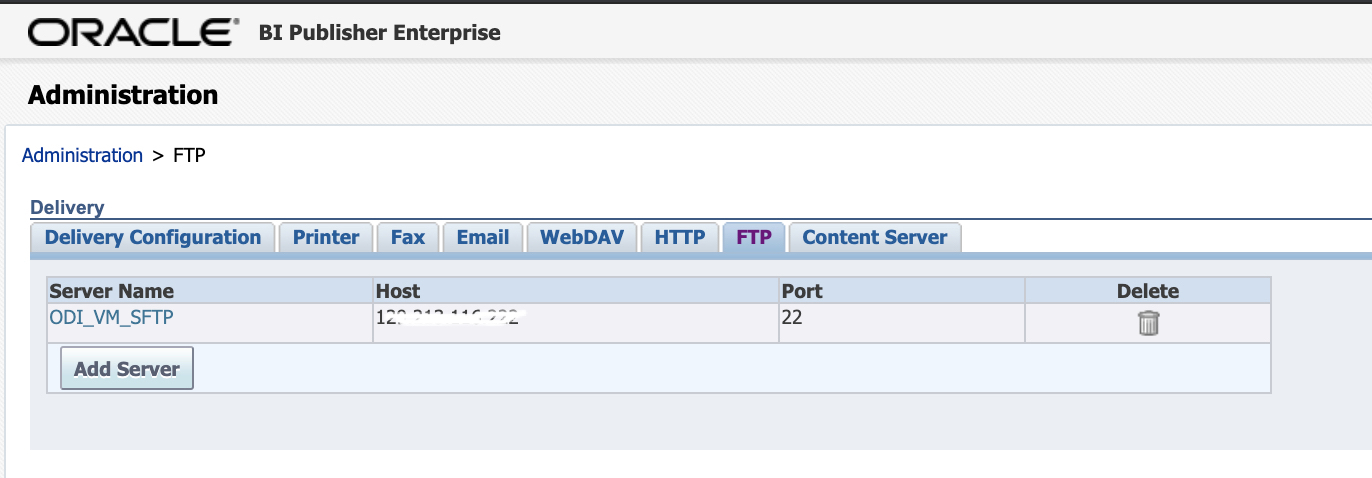Click the Server Name column header

[112, 291]
